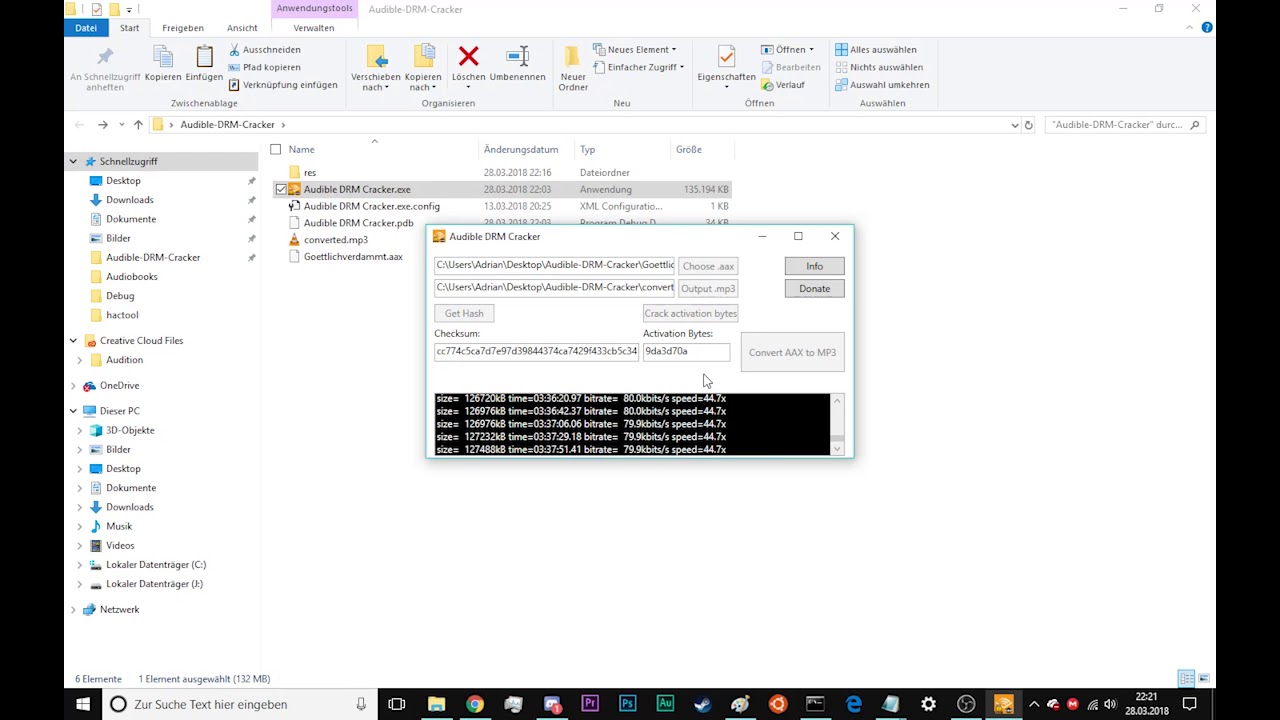The width and height of the screenshot is (1280, 720).
Task: Open Adobe Premiere Pro from taskbar
Action: coord(590,704)
